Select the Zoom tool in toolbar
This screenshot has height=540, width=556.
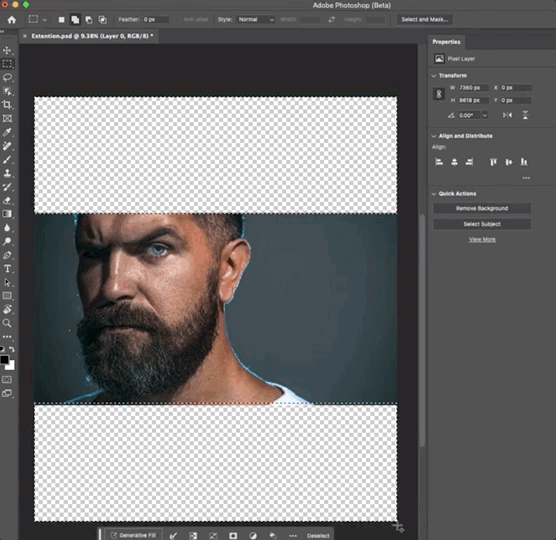click(x=7, y=323)
